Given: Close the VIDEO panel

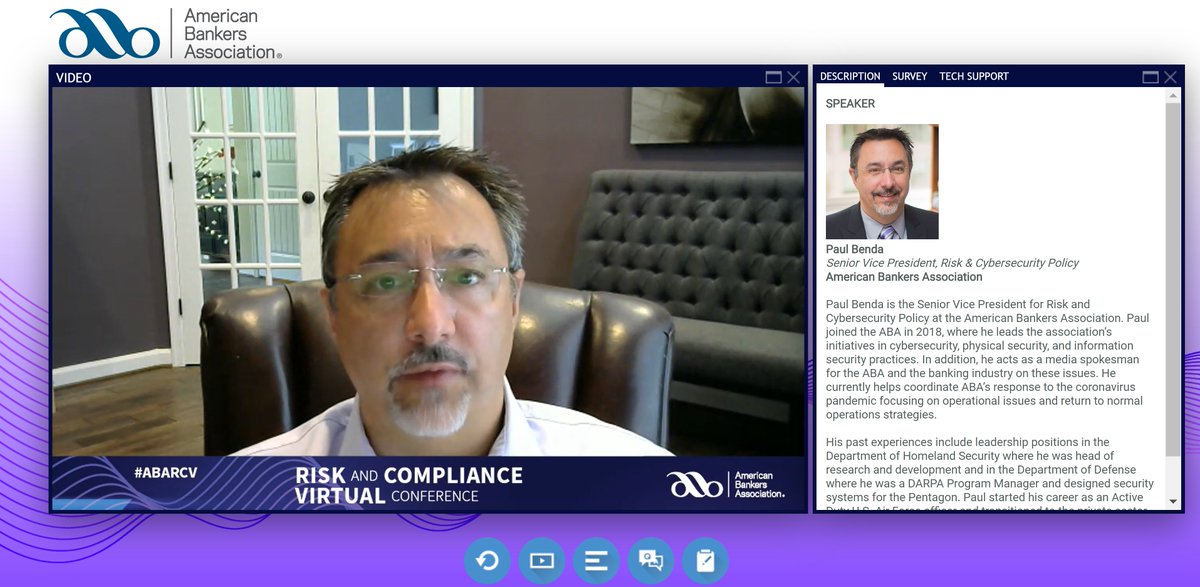Looking at the screenshot, I should point(793,77).
